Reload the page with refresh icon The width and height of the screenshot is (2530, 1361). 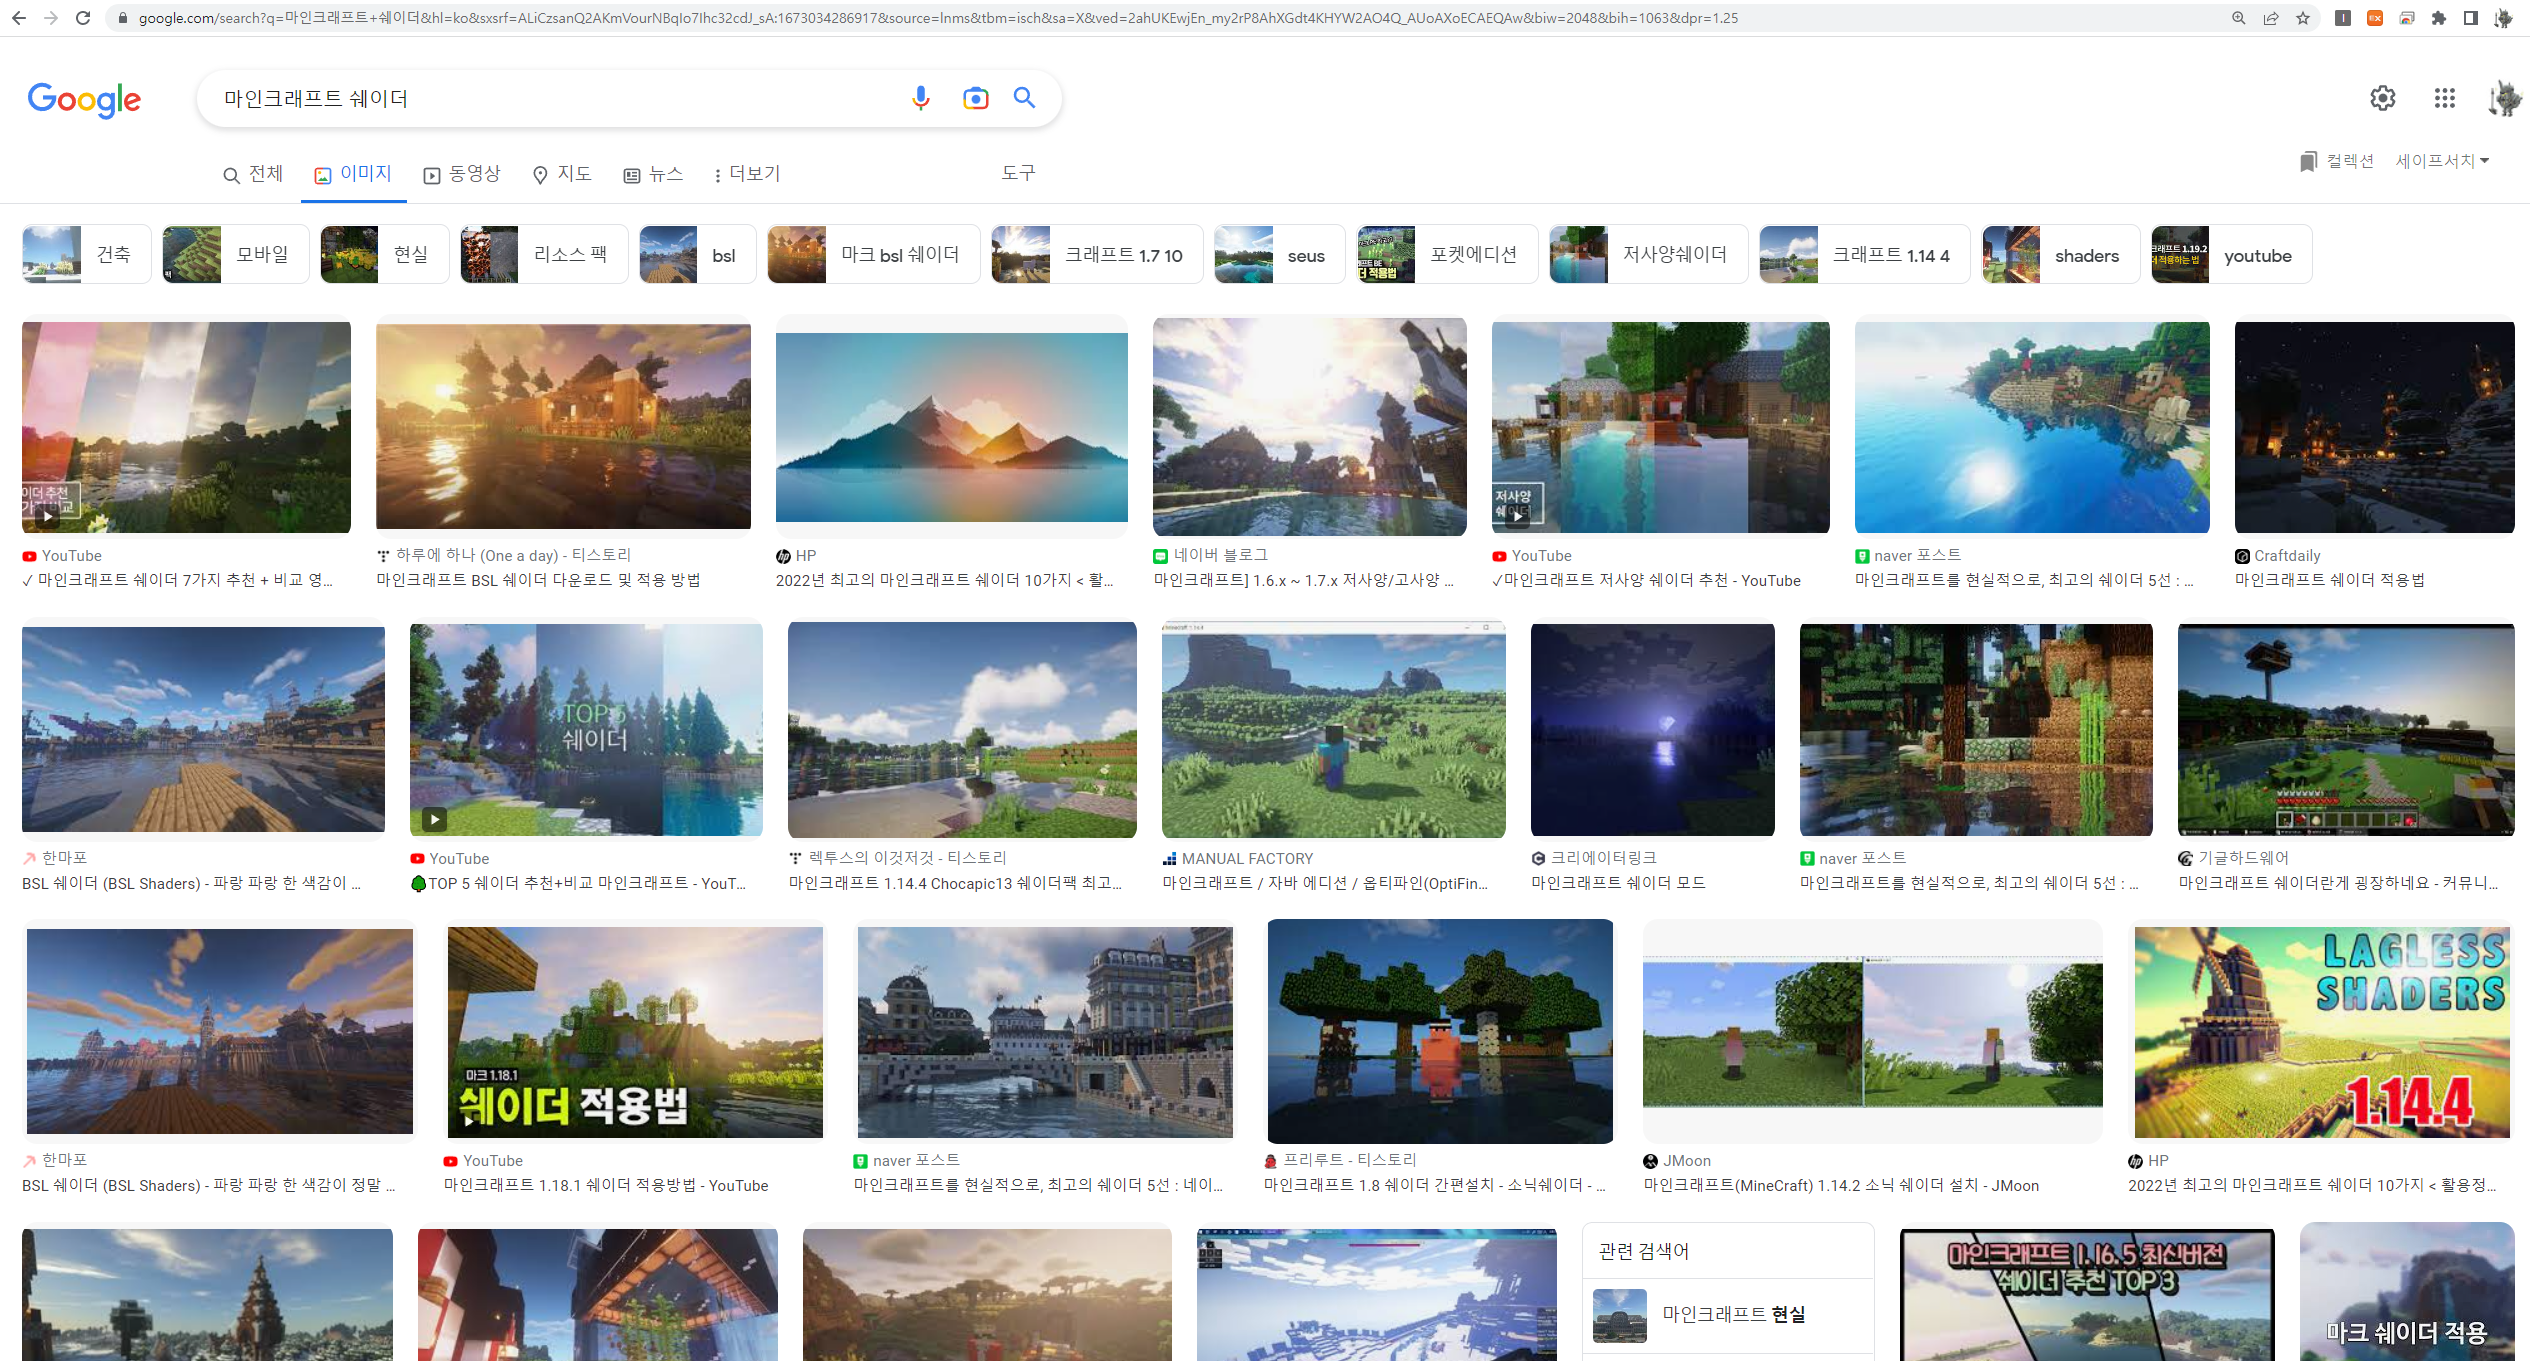[83, 18]
